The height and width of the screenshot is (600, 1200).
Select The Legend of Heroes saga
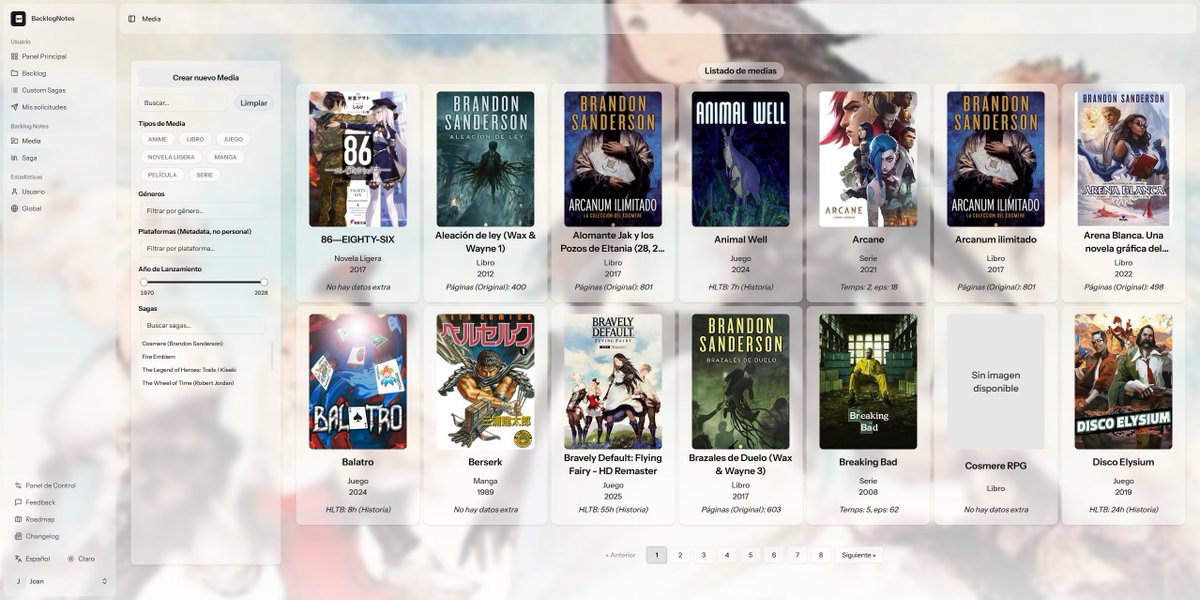coord(189,370)
